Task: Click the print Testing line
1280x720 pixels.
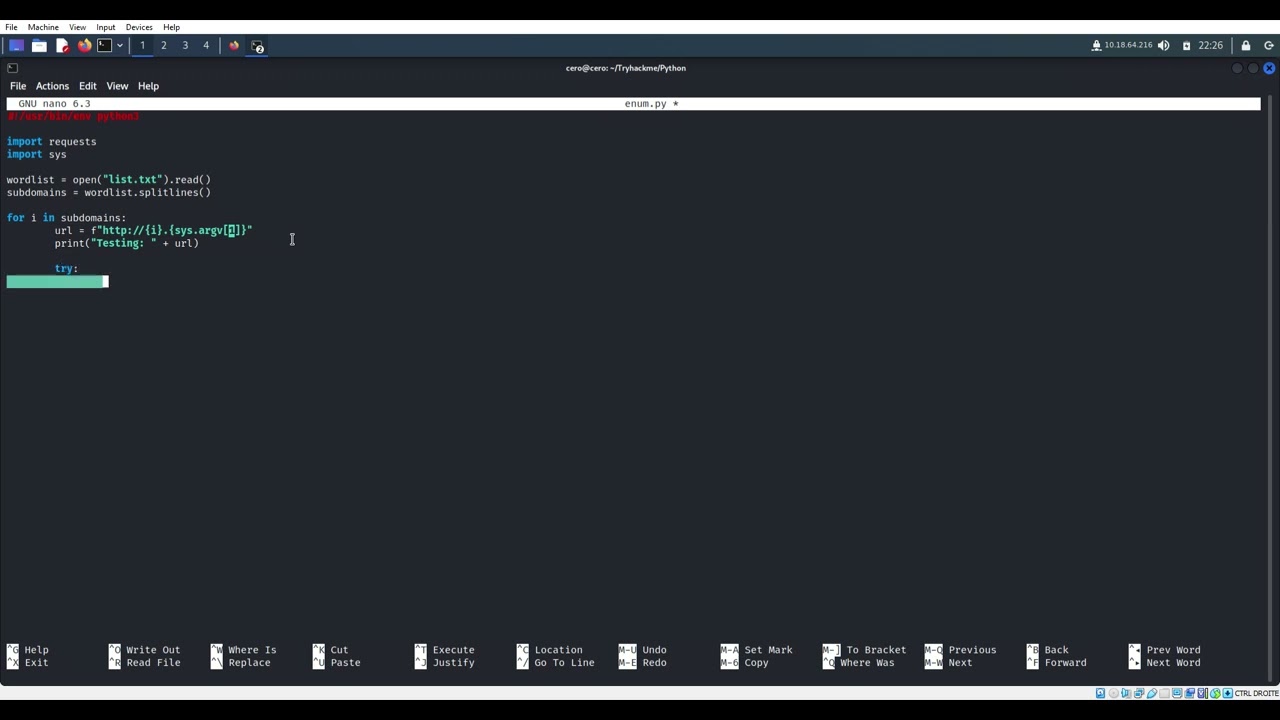Action: pos(127,244)
